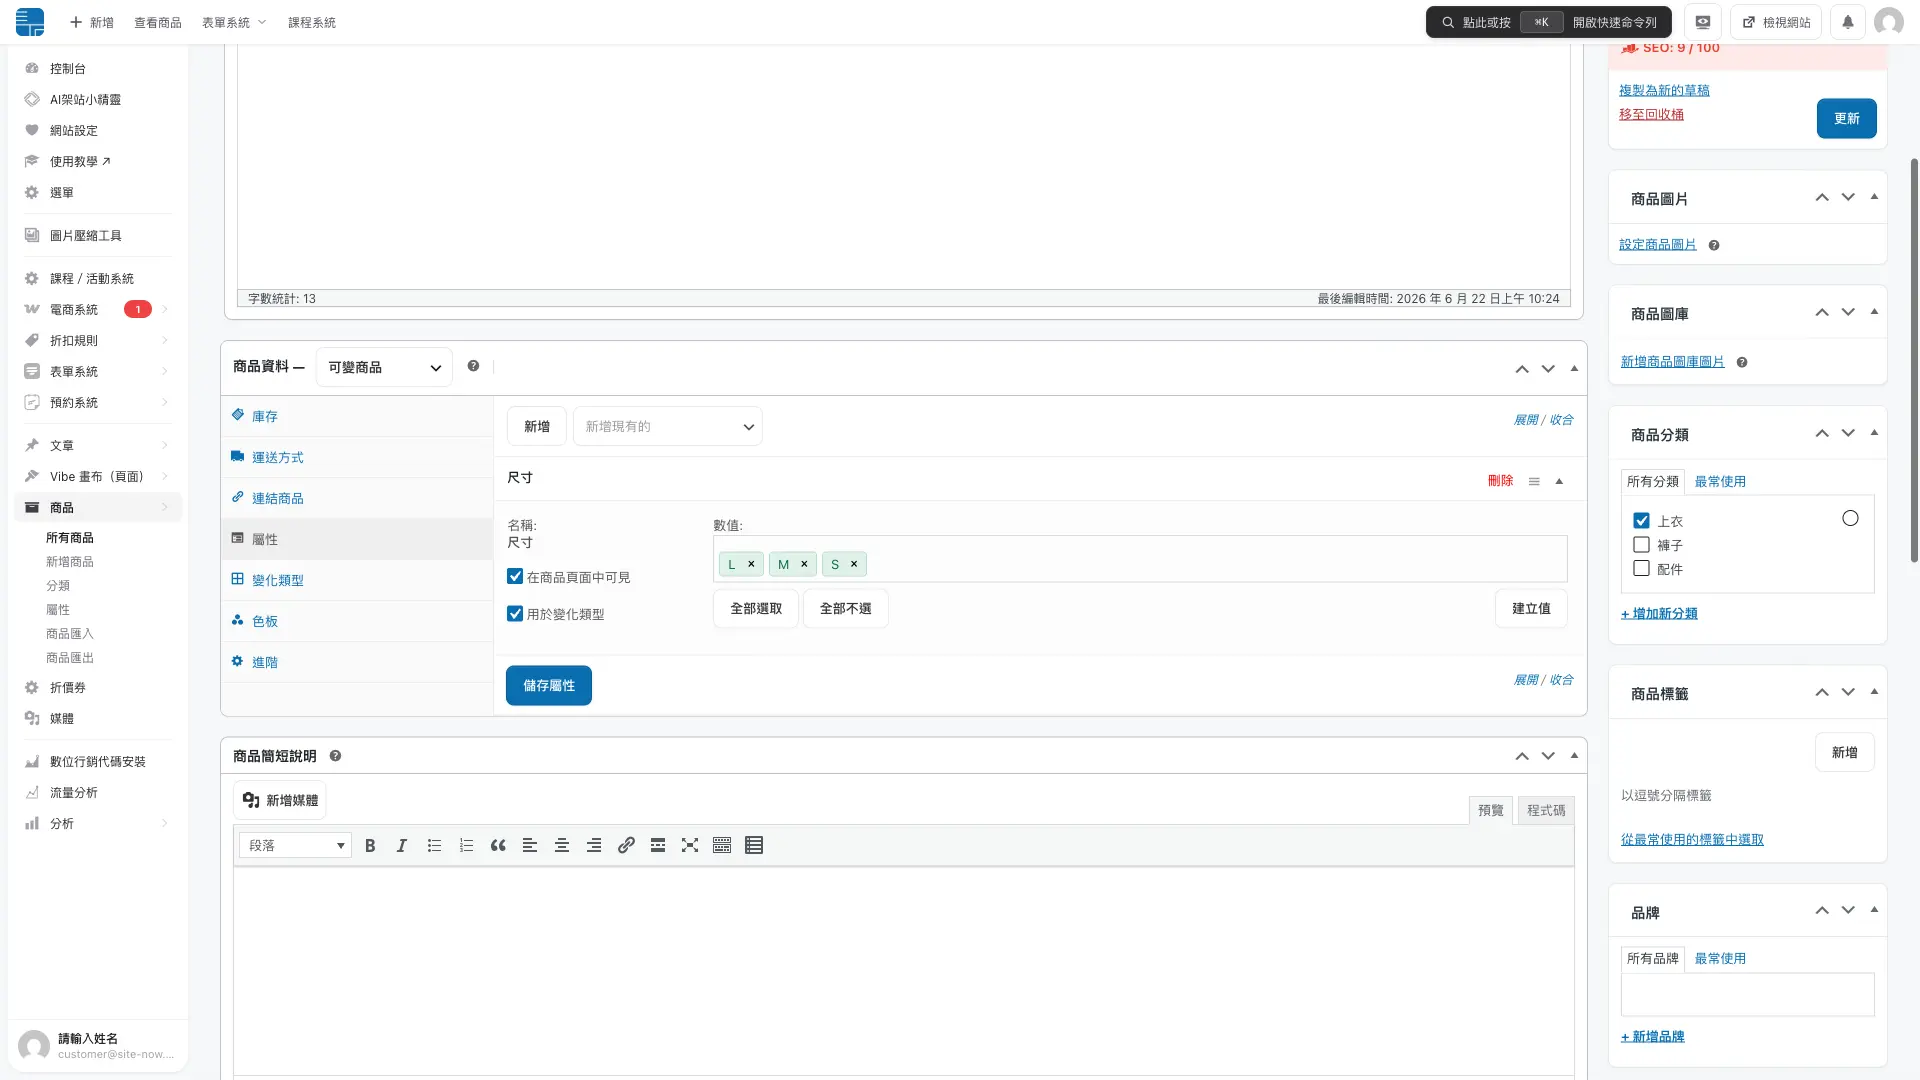Image resolution: width=1920 pixels, height=1080 pixels.
Task: Apply italic formatting in the editor toolbar
Action: pyautogui.click(x=402, y=846)
